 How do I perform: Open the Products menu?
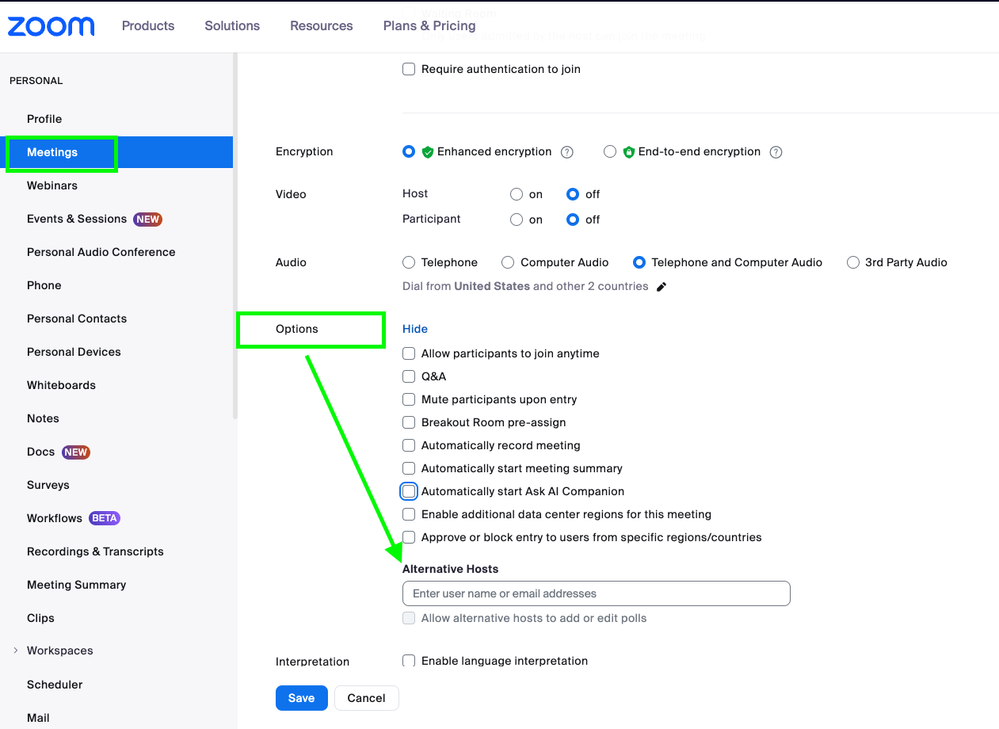point(148,26)
